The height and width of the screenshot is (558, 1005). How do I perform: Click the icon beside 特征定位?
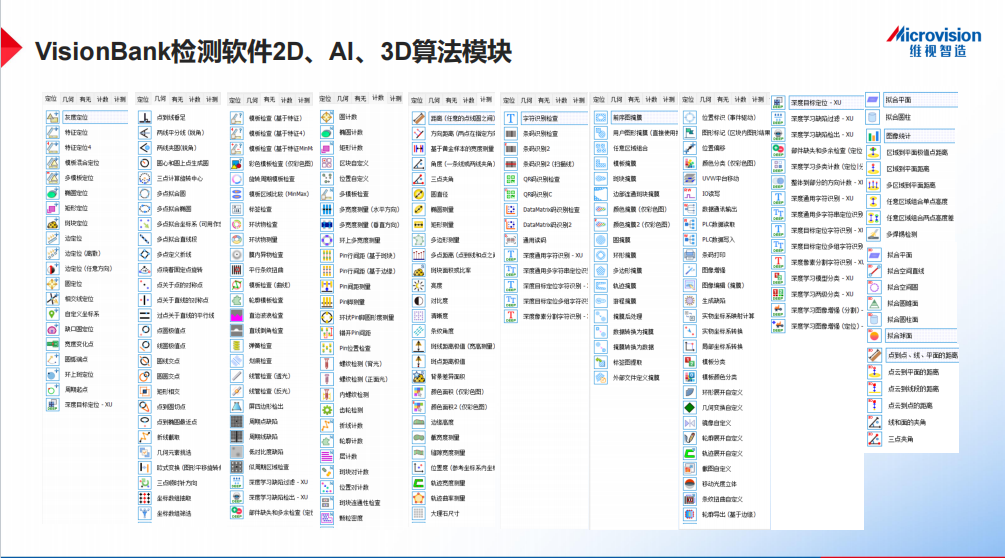coord(53,133)
